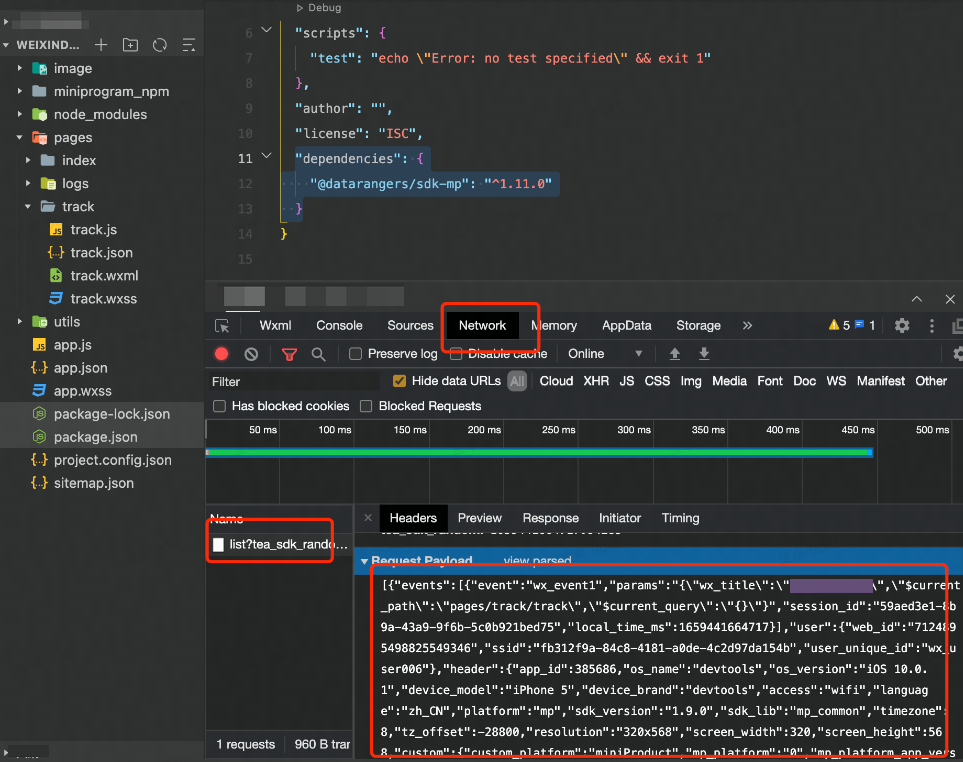Show the messages count indicator
The image size is (963, 762).
[x=865, y=325]
